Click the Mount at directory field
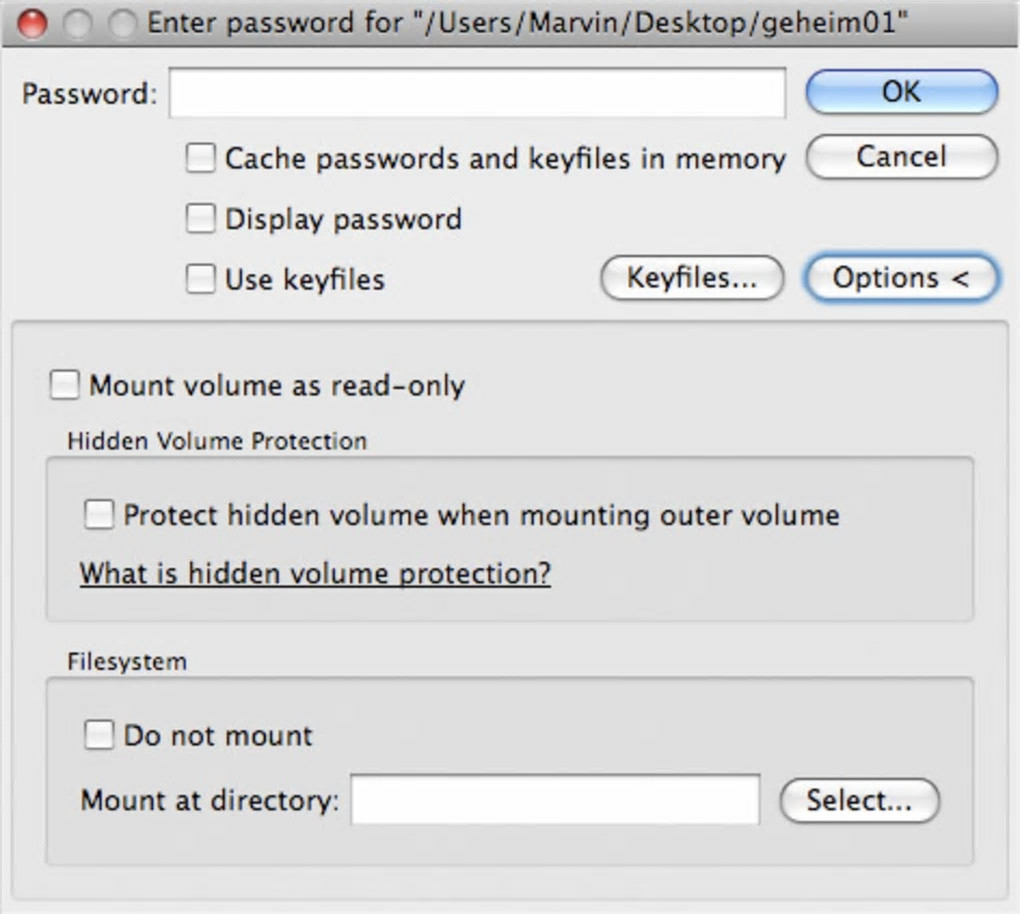Image resolution: width=1020 pixels, height=914 pixels. (555, 800)
